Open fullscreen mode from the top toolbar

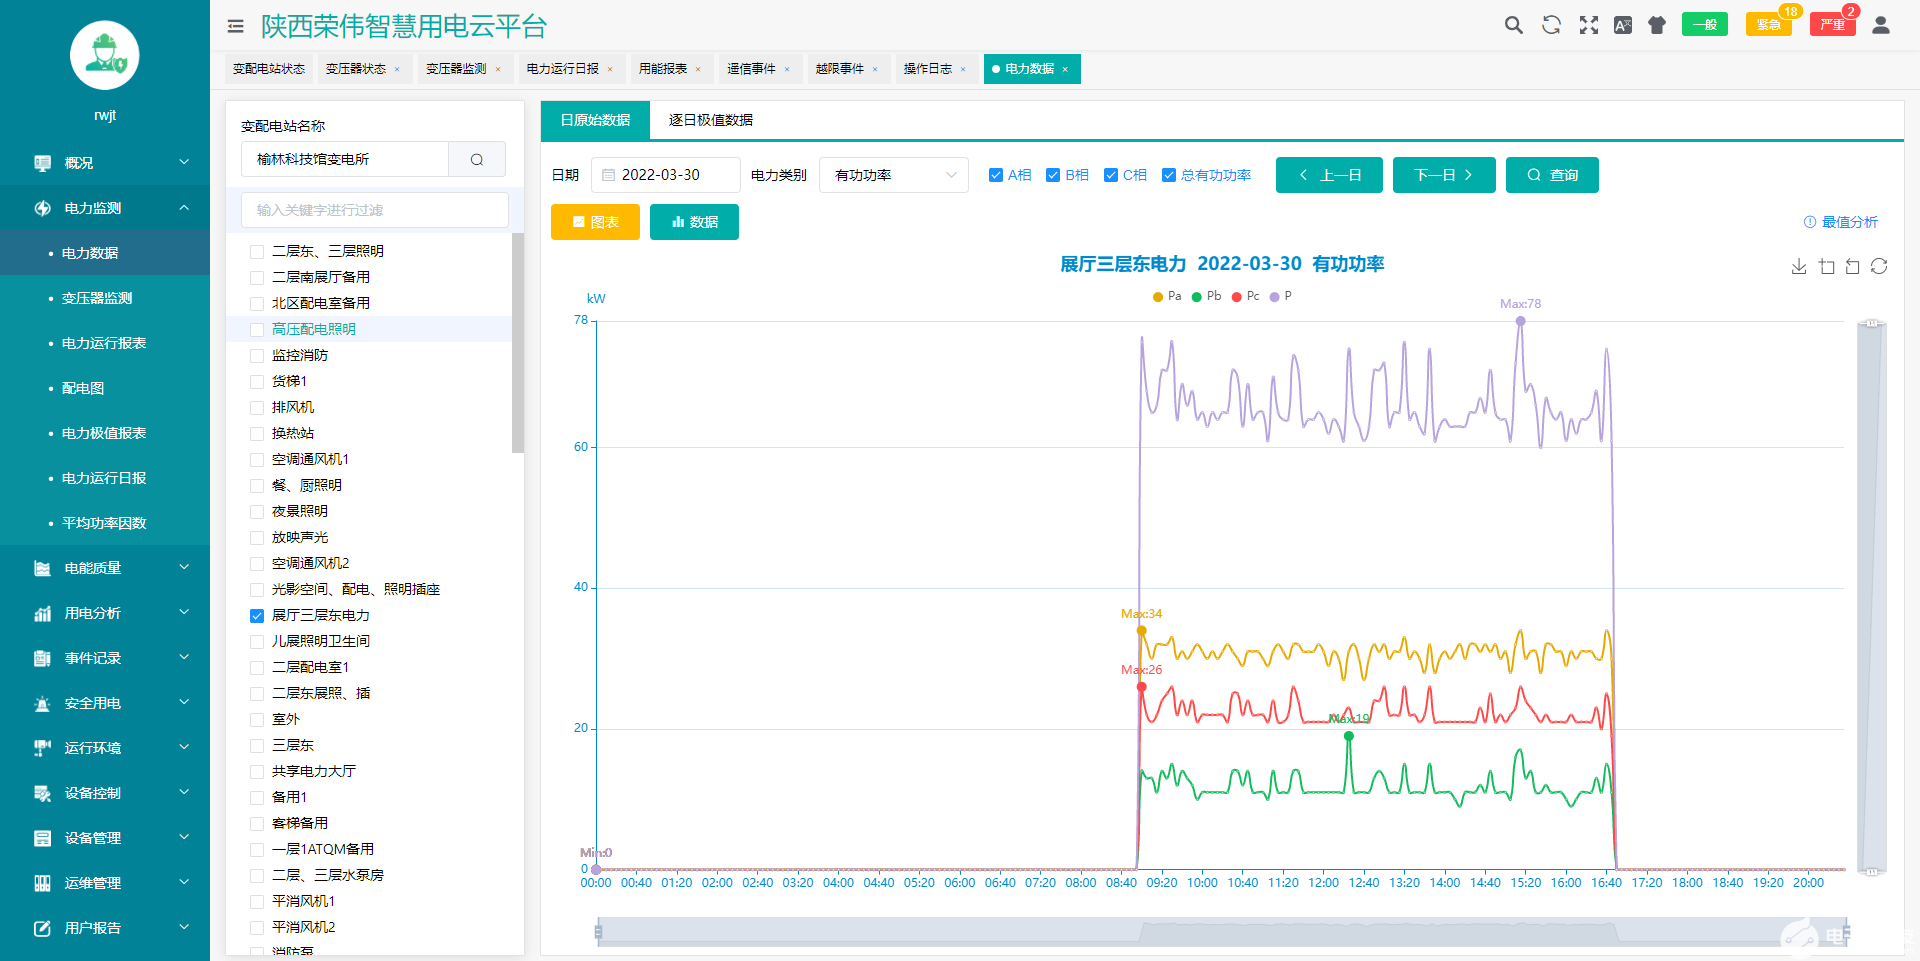tap(1588, 25)
